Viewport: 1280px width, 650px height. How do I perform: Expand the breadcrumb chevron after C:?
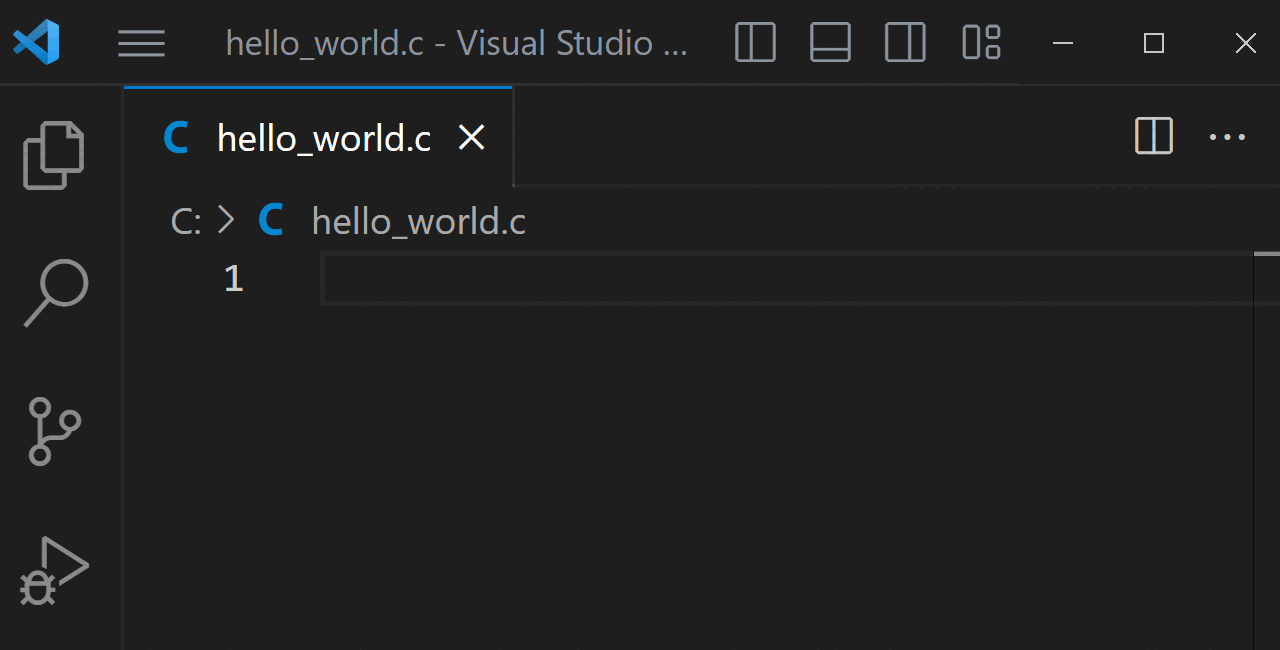click(x=226, y=220)
